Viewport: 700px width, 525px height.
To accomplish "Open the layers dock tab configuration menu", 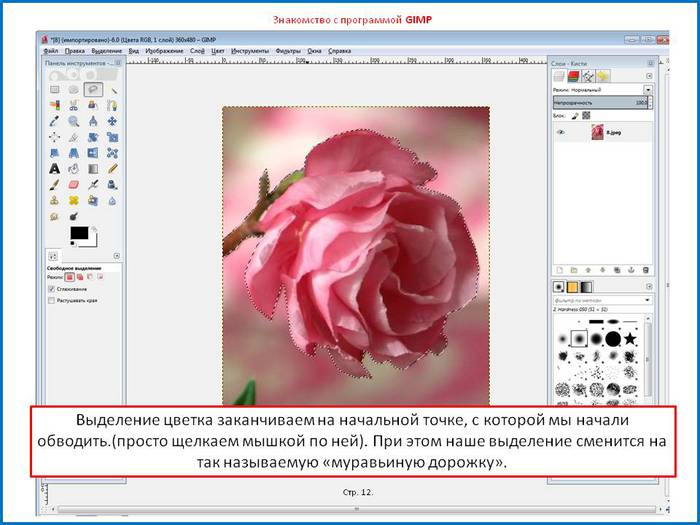I will (649, 76).
